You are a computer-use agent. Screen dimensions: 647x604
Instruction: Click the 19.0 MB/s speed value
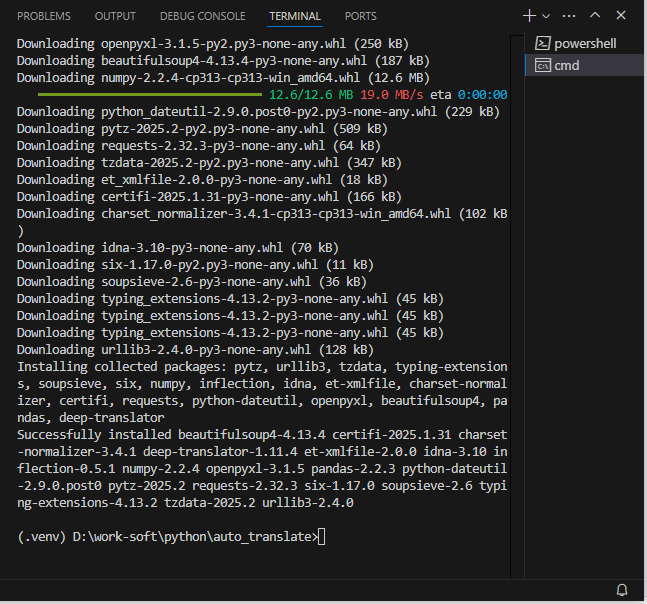tap(392, 94)
